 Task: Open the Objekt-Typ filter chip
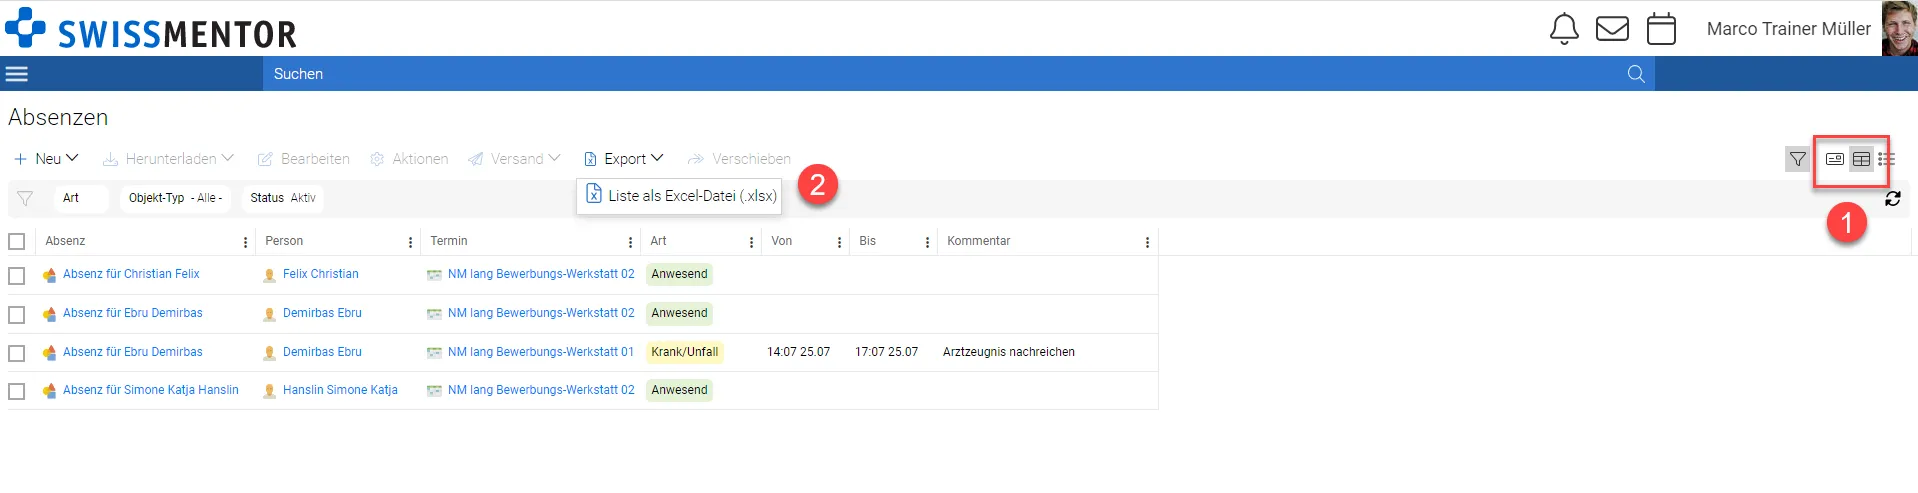176,198
